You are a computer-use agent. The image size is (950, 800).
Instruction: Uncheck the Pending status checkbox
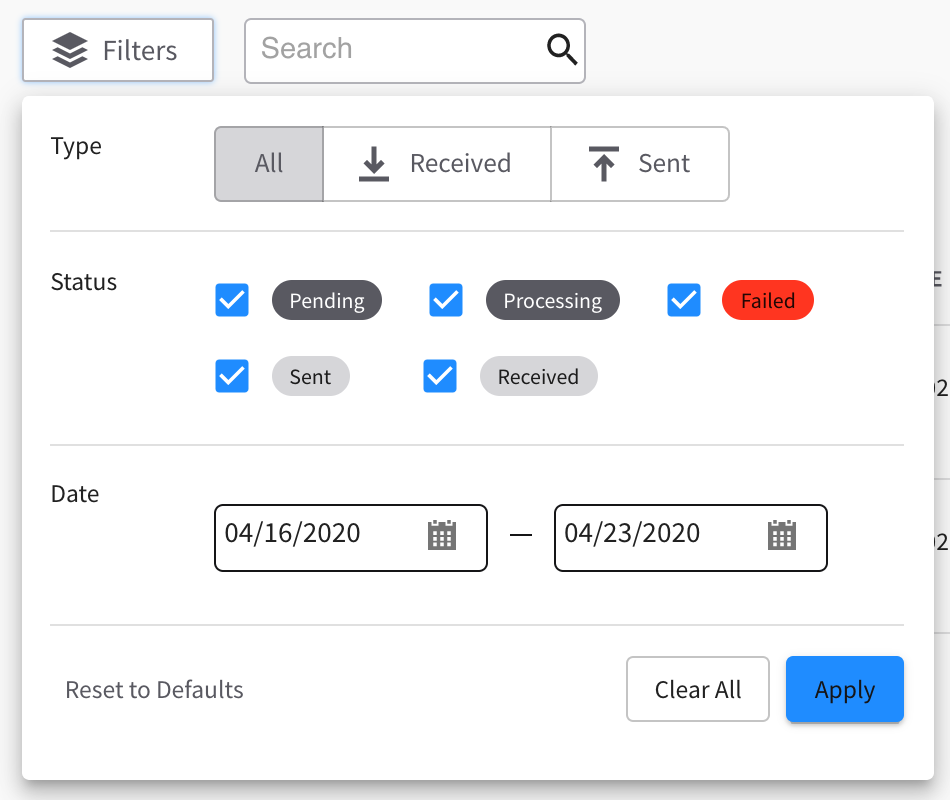tap(232, 300)
